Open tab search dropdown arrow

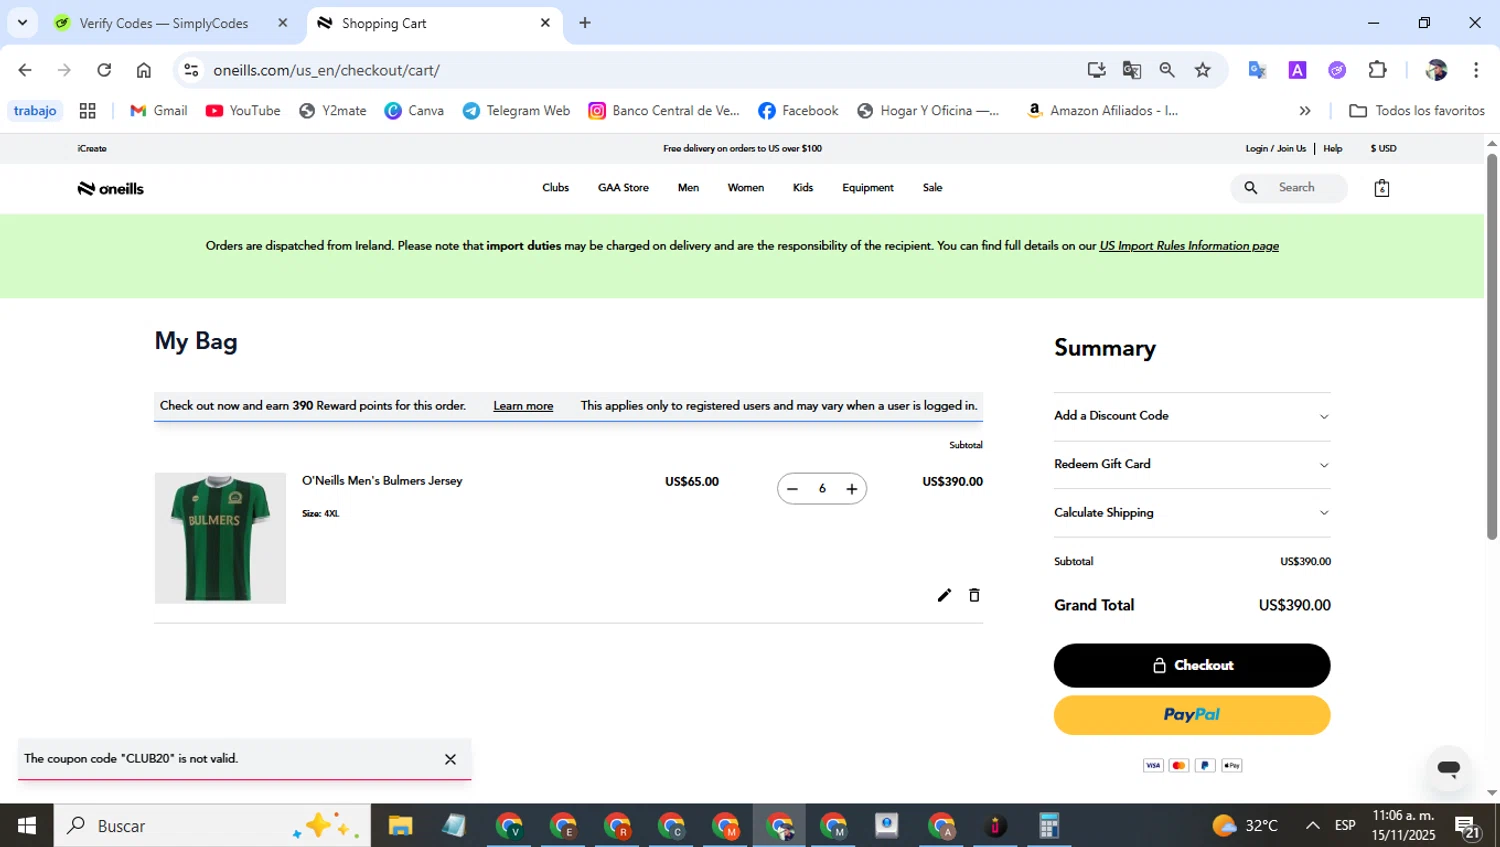[x=22, y=22]
